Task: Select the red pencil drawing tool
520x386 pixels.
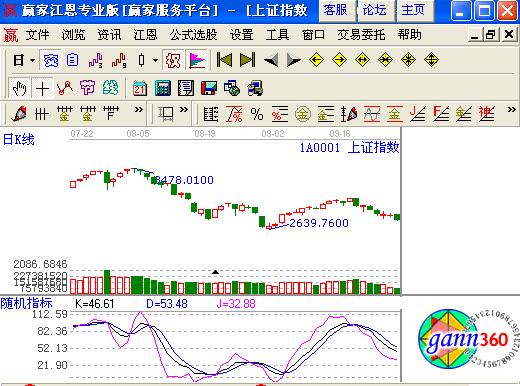Action: [19, 114]
